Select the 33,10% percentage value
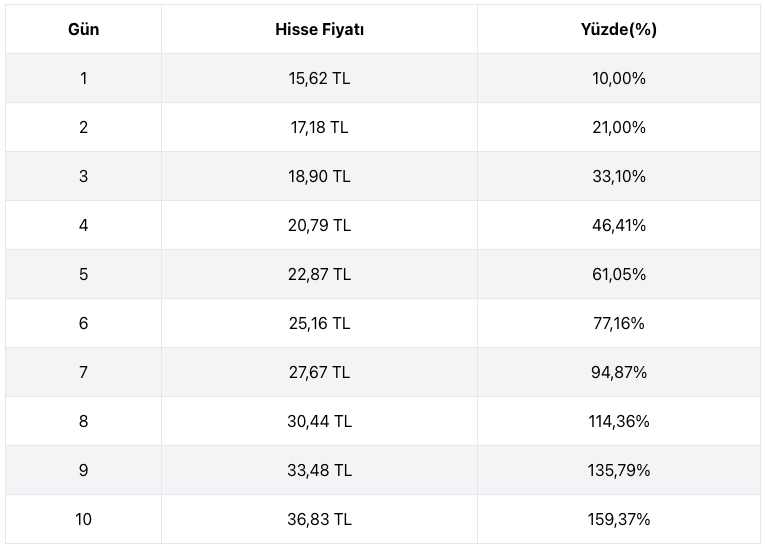 (618, 176)
